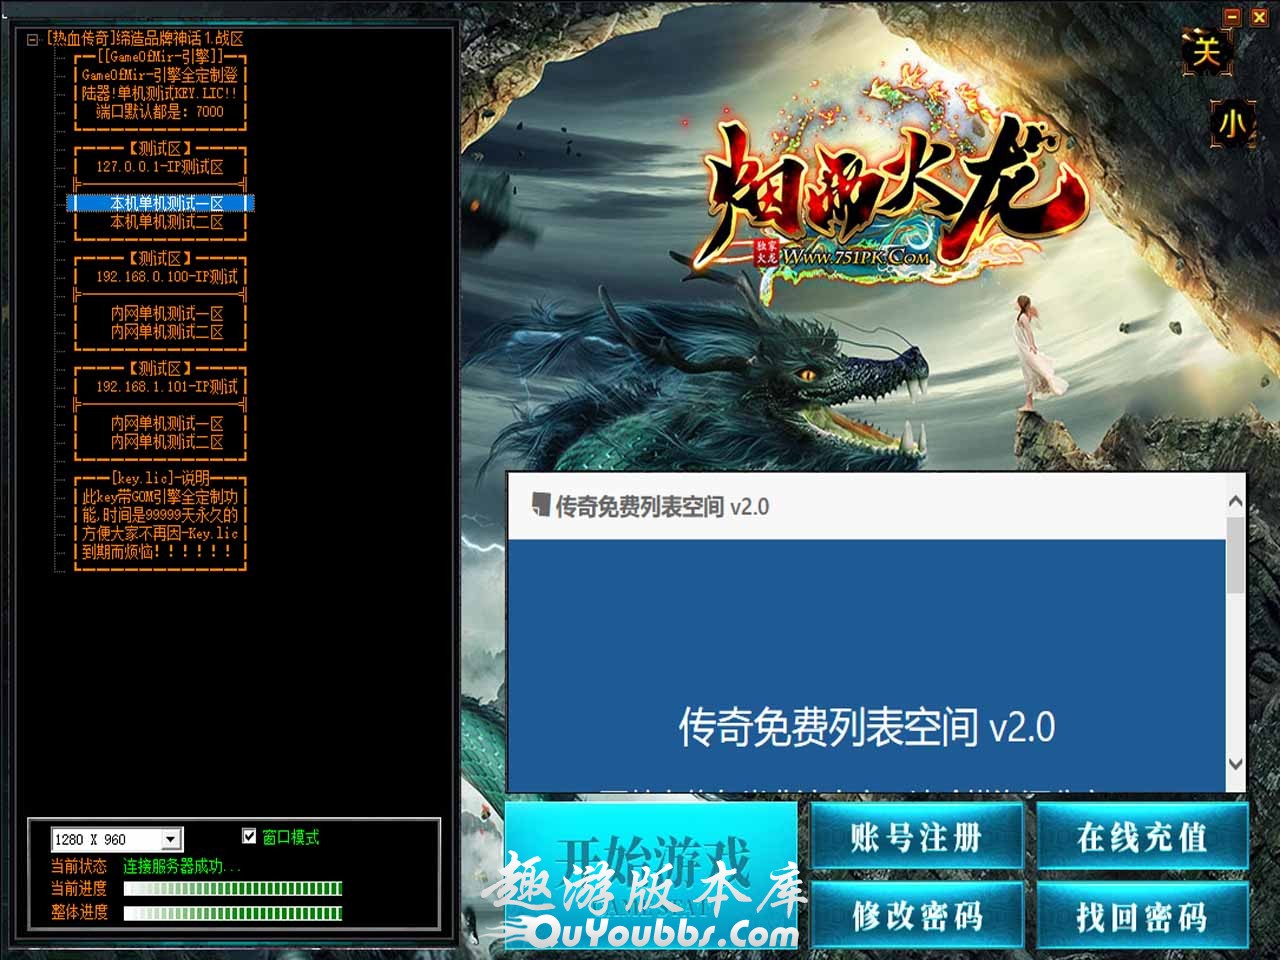1280x960 pixels.
Task: Click the 端口默认都是: 7000 line
Action: coord(160,112)
